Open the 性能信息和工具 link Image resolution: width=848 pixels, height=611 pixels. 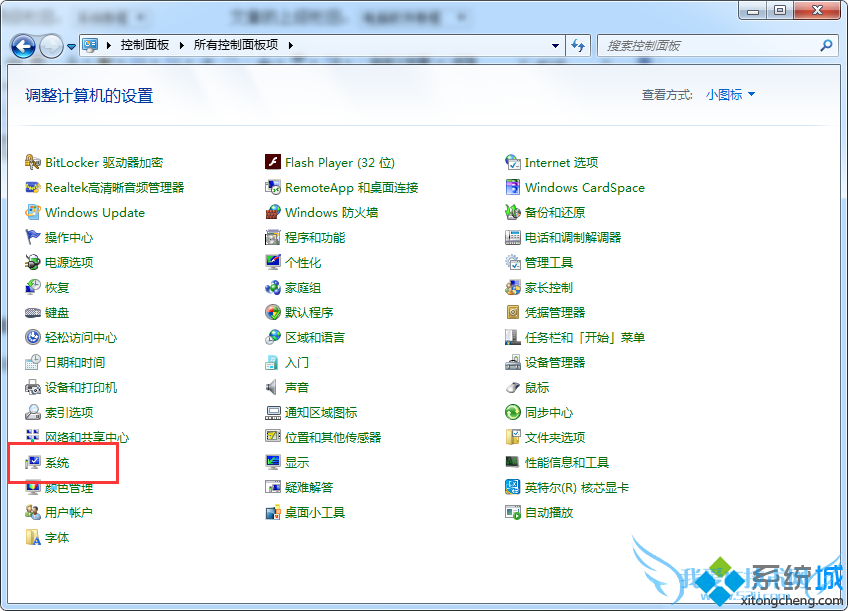(x=567, y=462)
